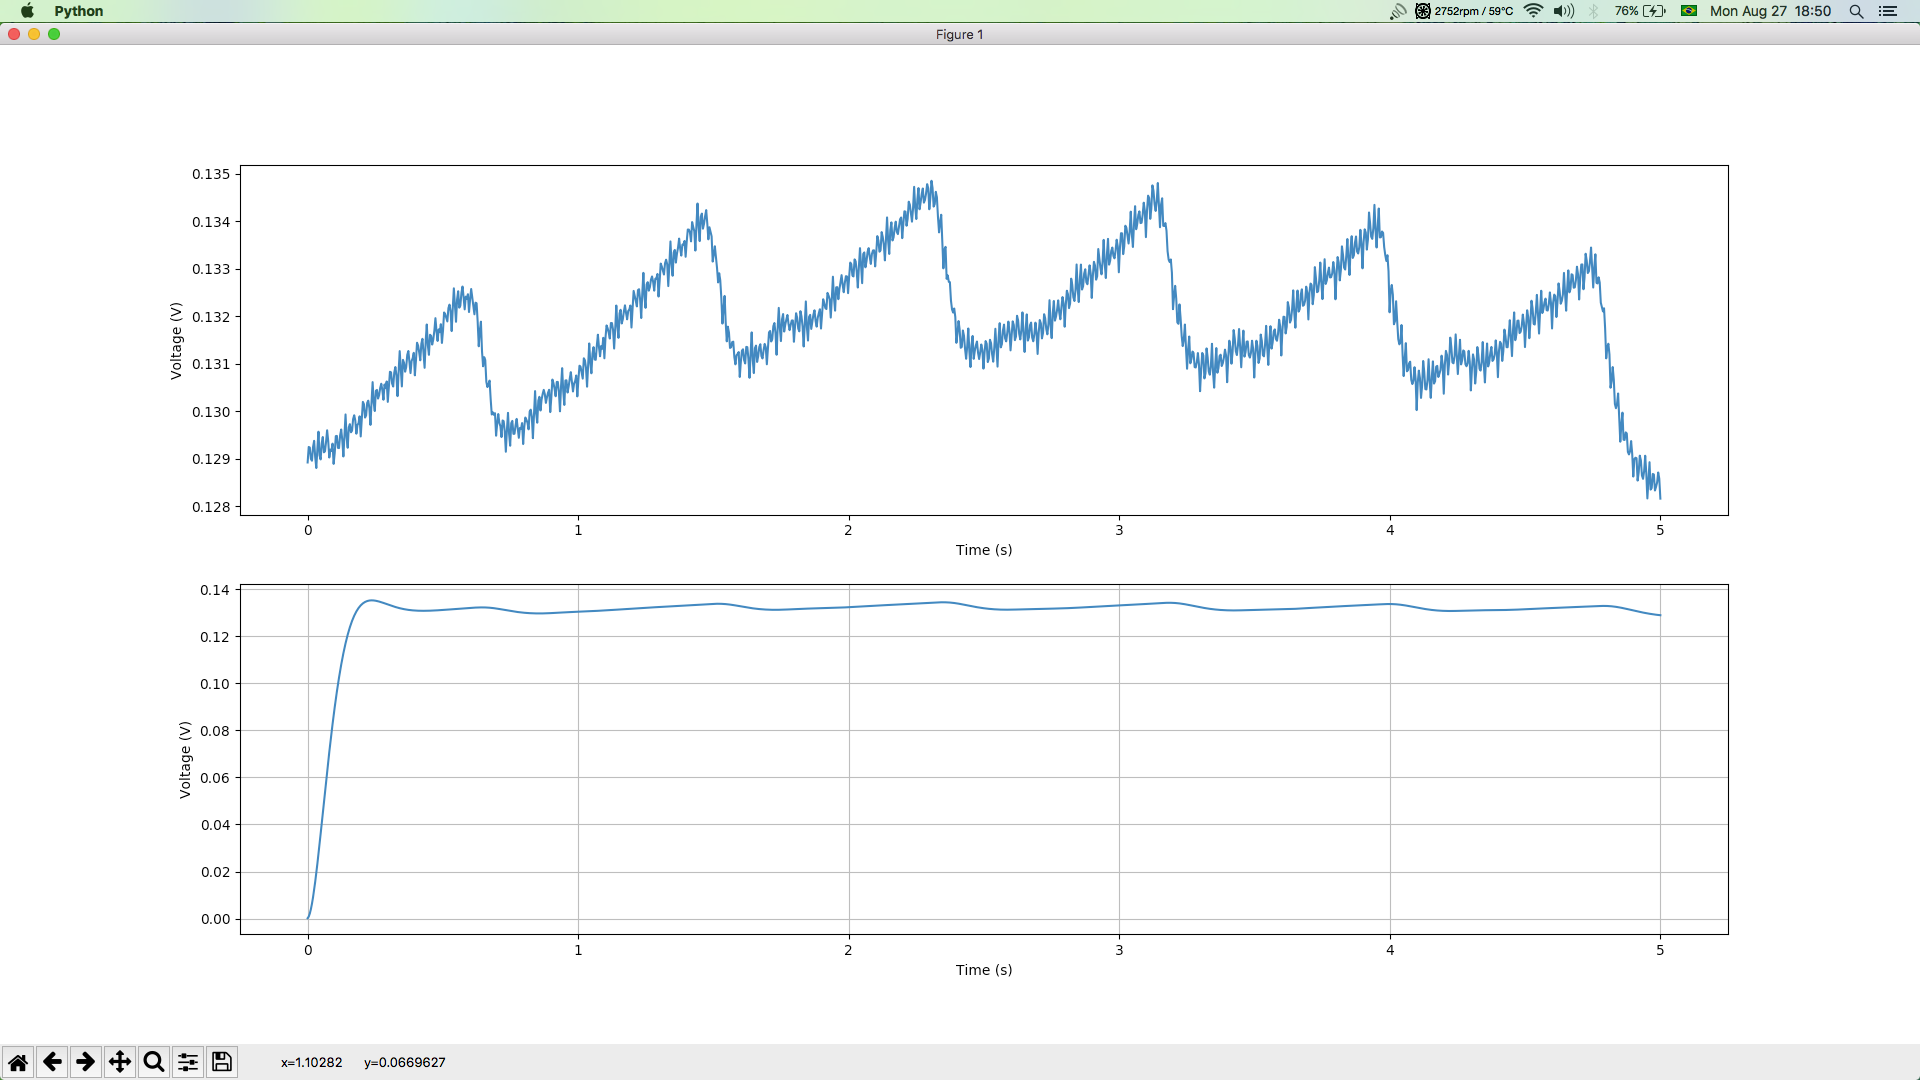The image size is (1920, 1080).
Task: Click the 0.00 tick on the bottom plot
Action: pos(215,919)
